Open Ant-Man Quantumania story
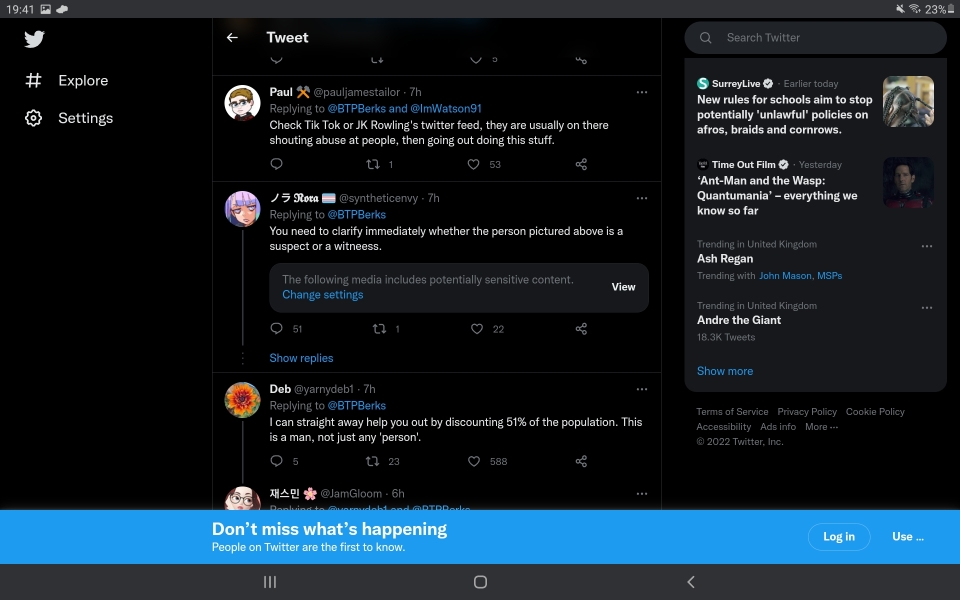Screen dimensions: 960x600 click(777, 195)
